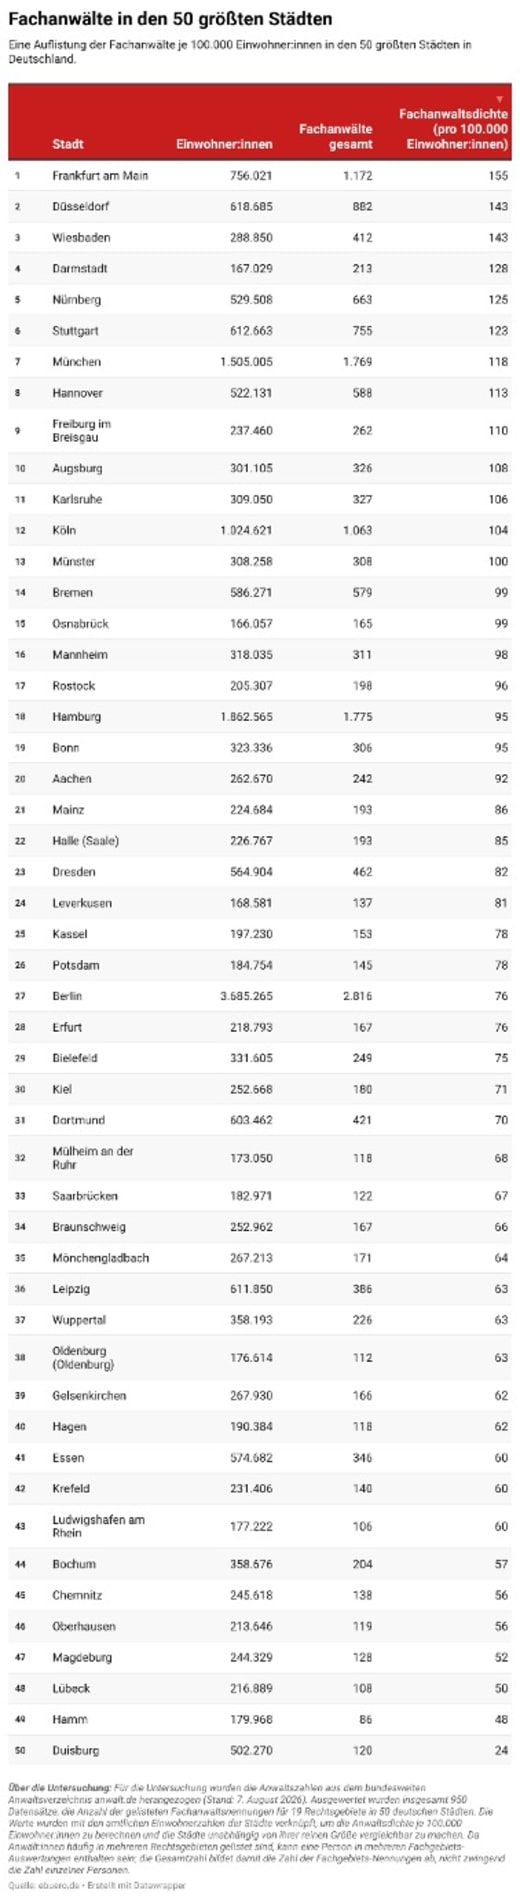Click the Über die Untersuchung note text
Screen dimensions: 520x1901
pos(258,1827)
